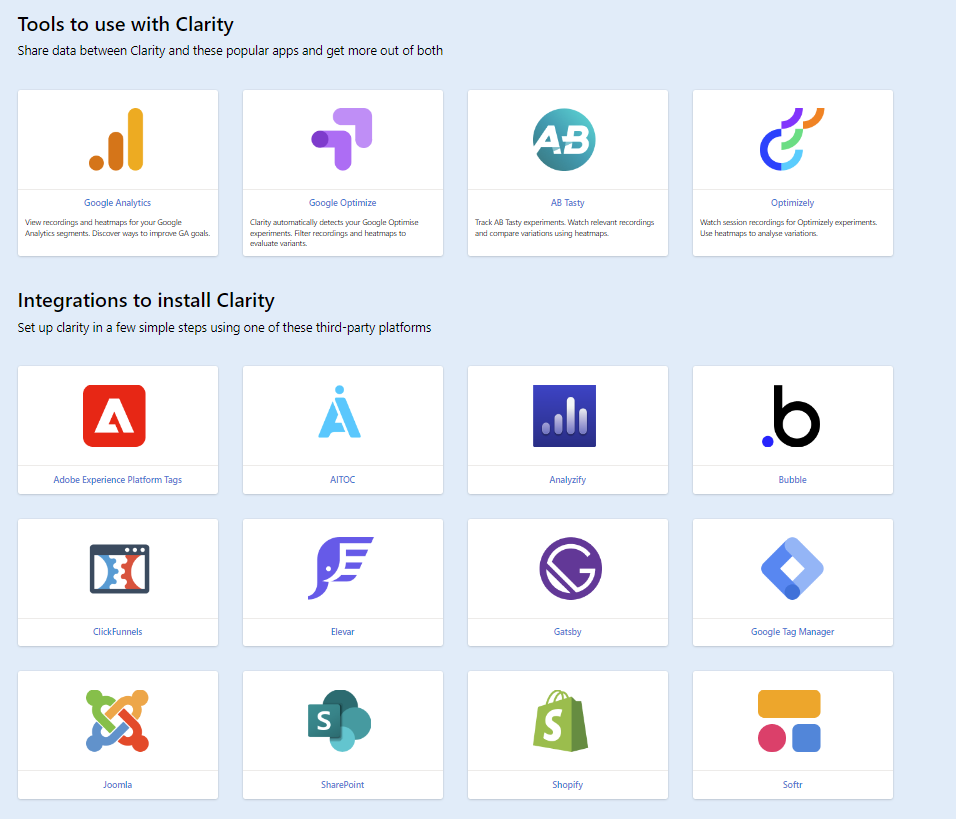Click the Google Analytics bar chart logo
Viewport: 956px width, 819px height.
point(116,140)
